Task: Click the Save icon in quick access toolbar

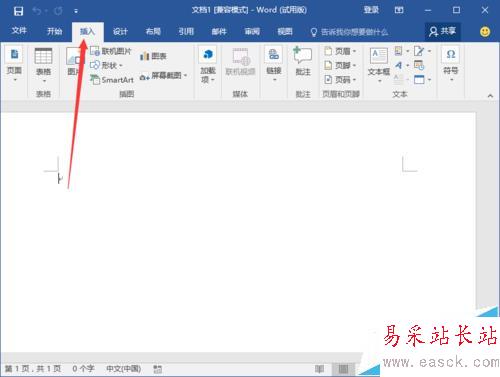Action: pos(18,11)
